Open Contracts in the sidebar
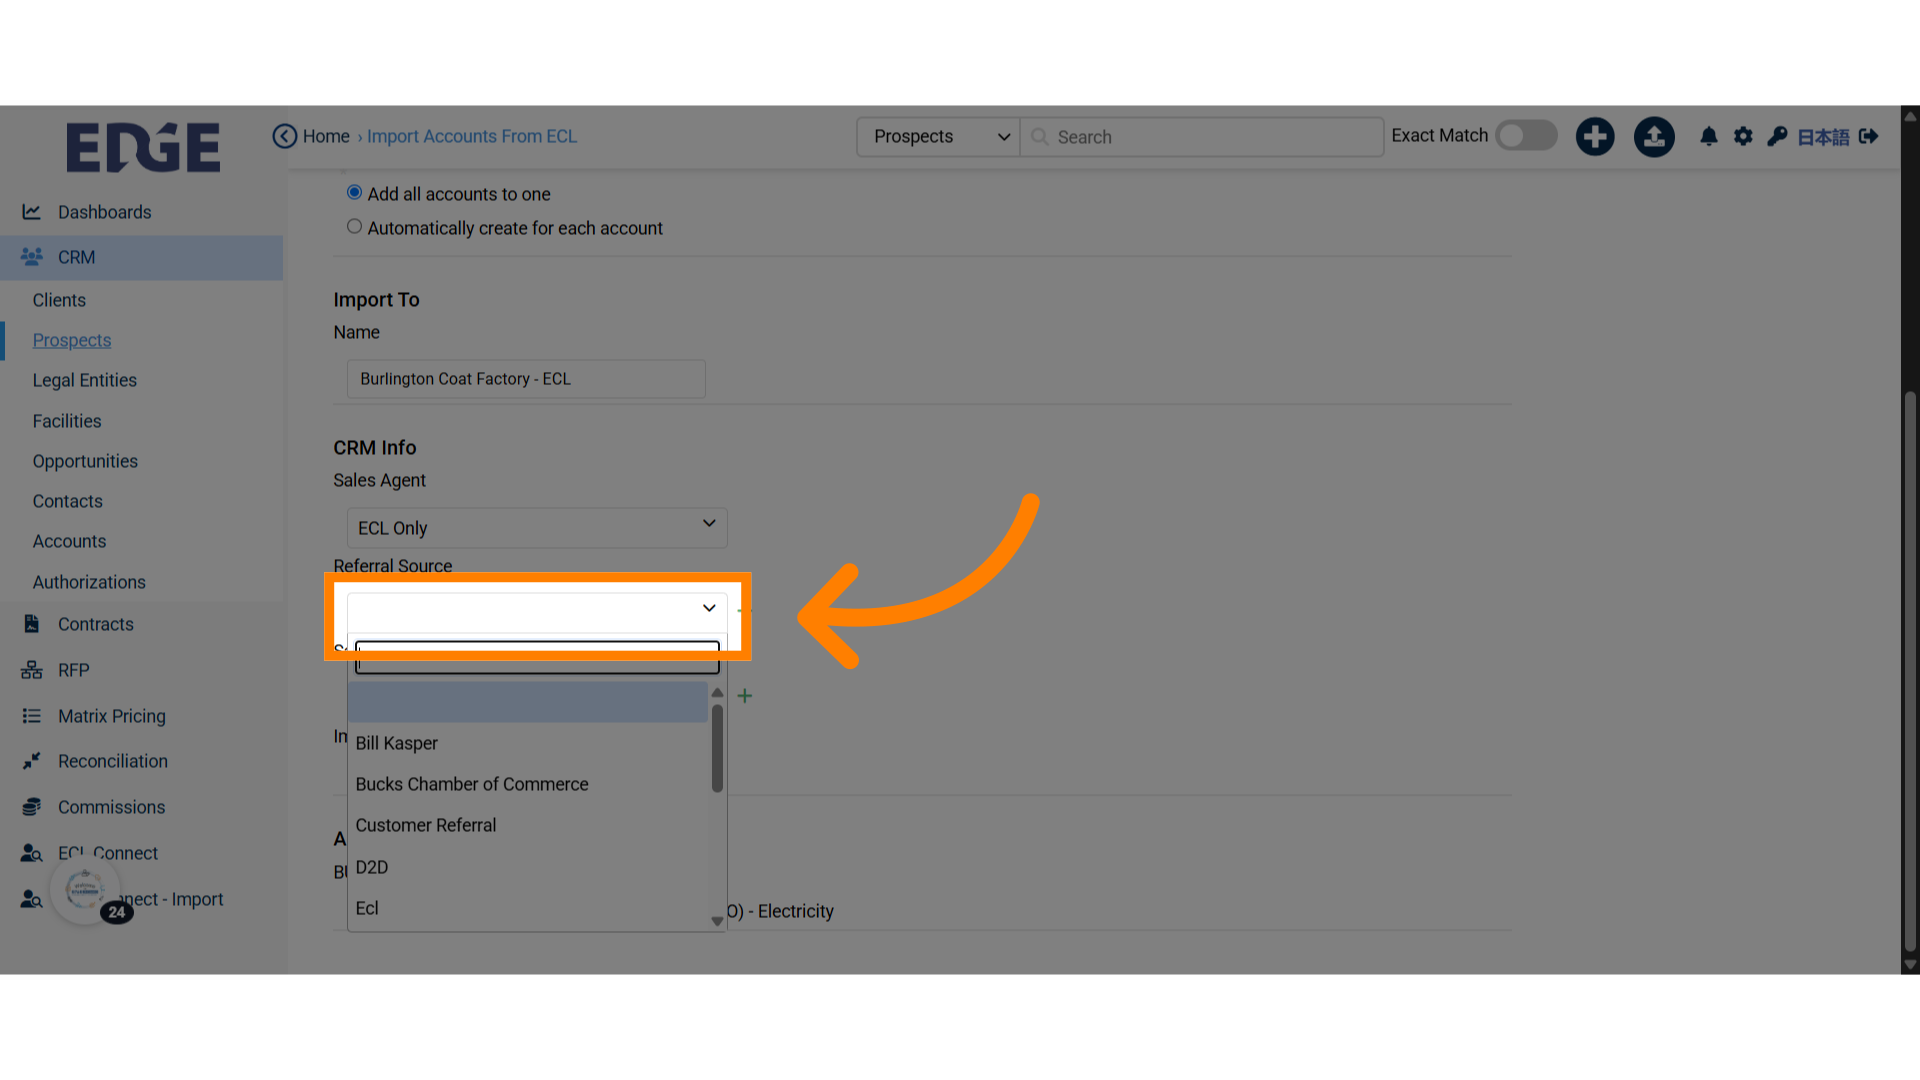Screen dimensions: 1920x1080 point(95,624)
